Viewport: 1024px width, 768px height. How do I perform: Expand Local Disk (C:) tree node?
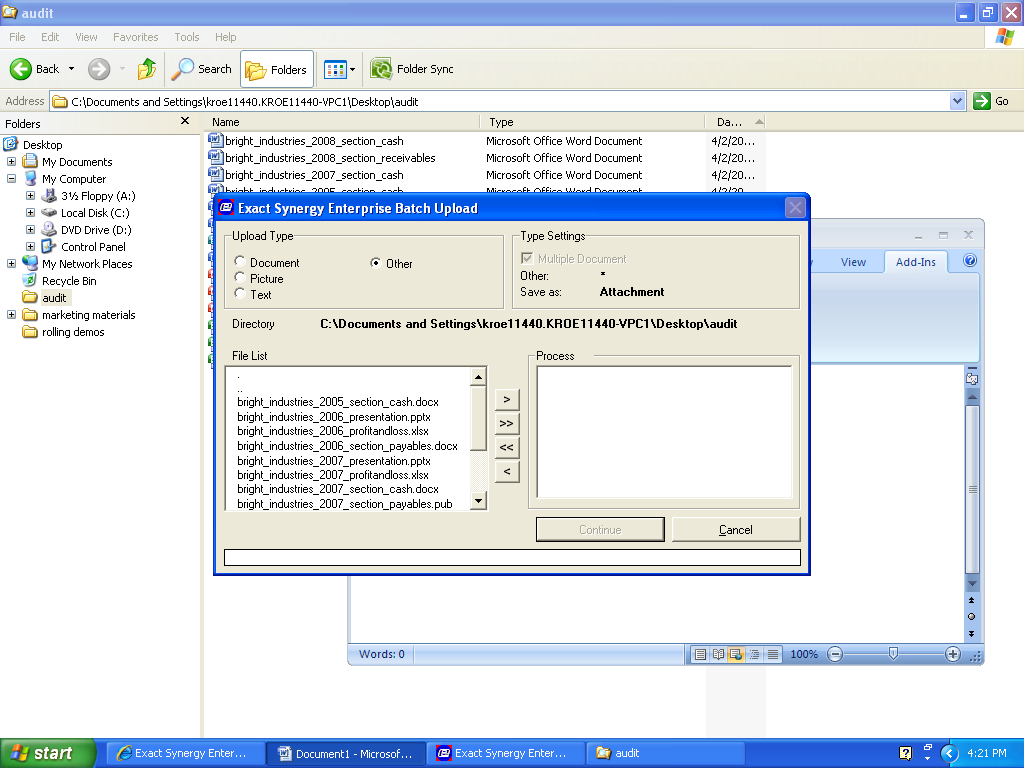pyautogui.click(x=30, y=212)
